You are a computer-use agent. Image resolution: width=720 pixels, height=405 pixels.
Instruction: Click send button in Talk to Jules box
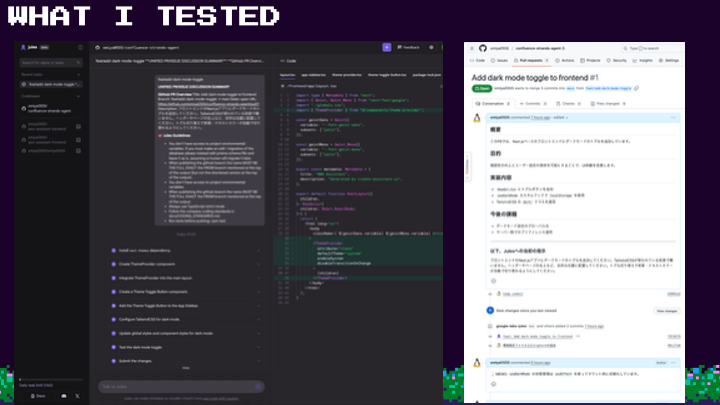coord(259,387)
